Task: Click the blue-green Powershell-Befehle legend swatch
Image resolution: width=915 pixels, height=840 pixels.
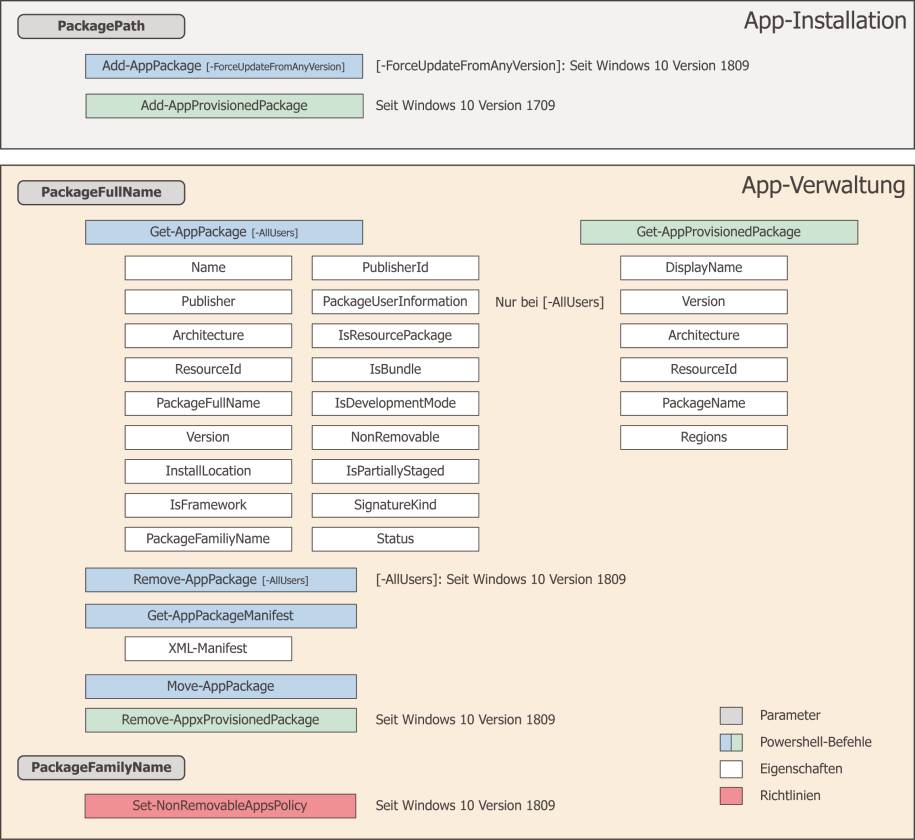Action: point(731,743)
